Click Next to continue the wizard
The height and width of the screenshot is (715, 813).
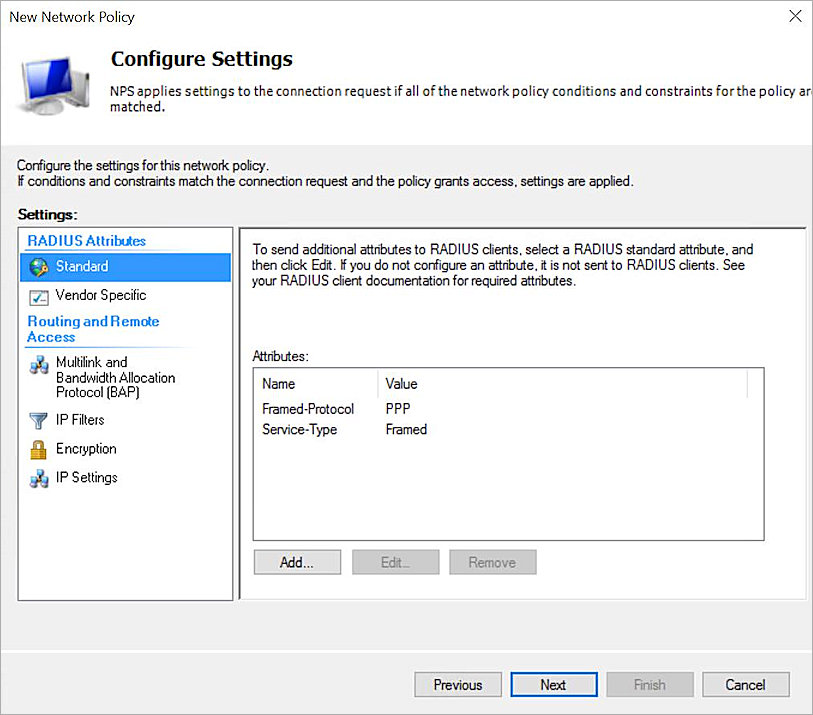pos(554,684)
